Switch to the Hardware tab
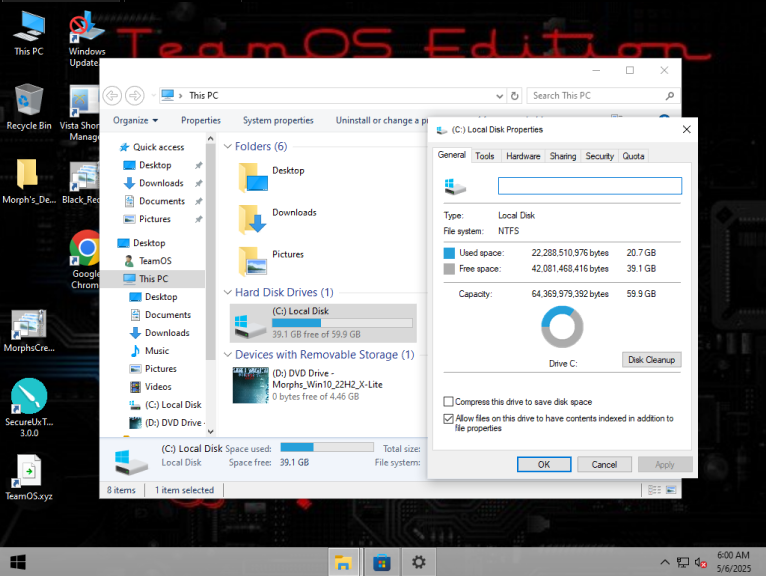The width and height of the screenshot is (766, 576). click(523, 156)
